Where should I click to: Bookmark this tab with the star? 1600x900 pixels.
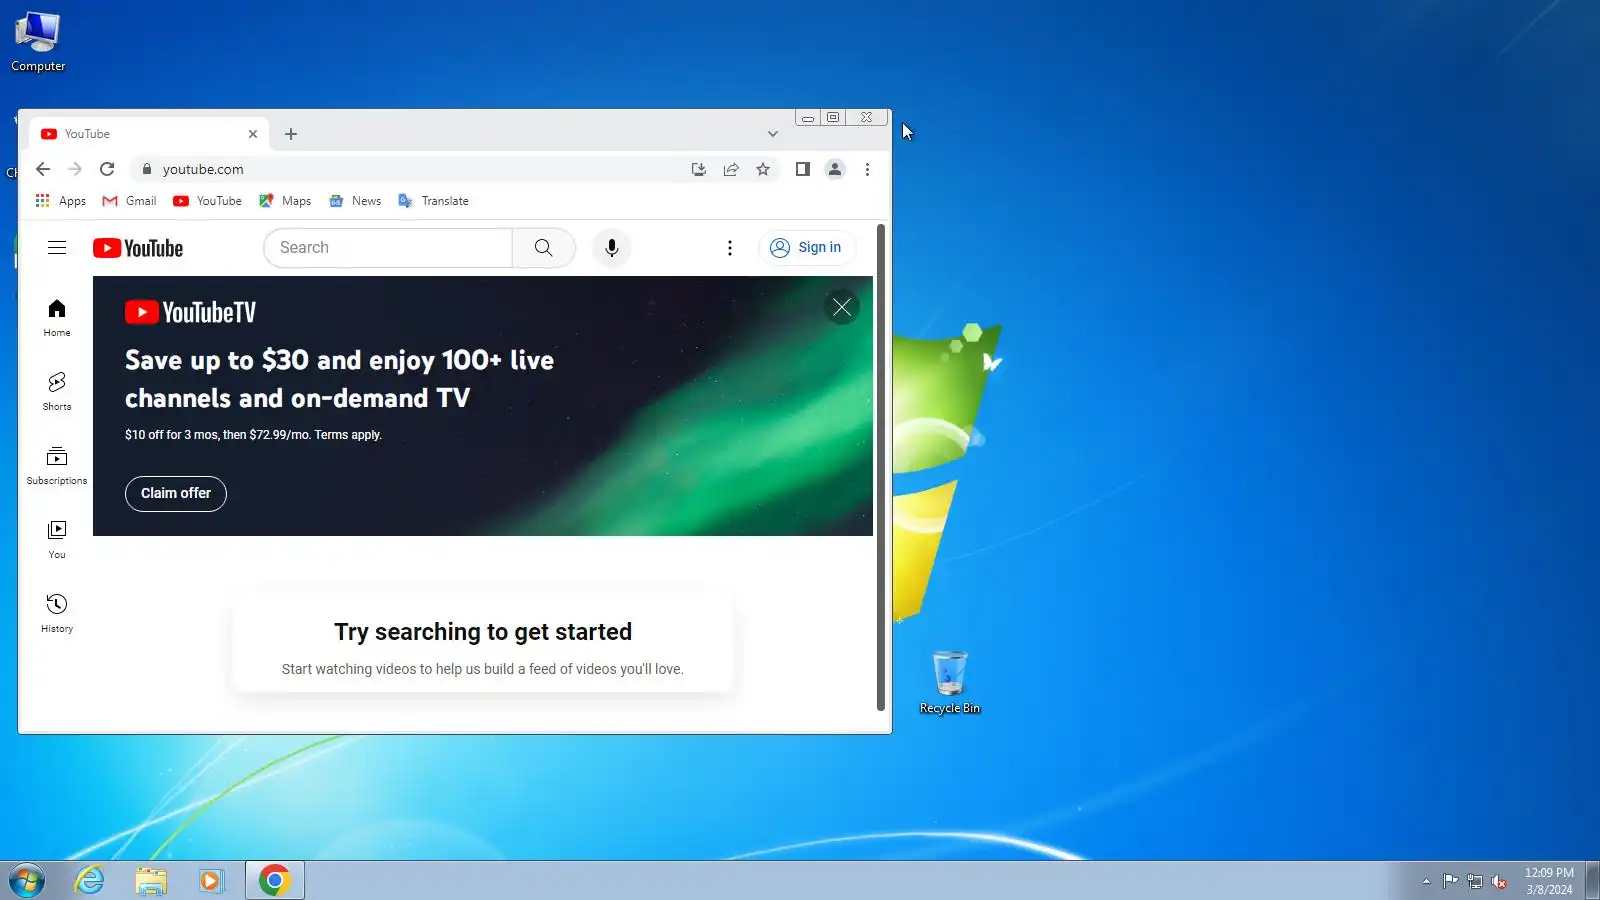[x=763, y=169]
